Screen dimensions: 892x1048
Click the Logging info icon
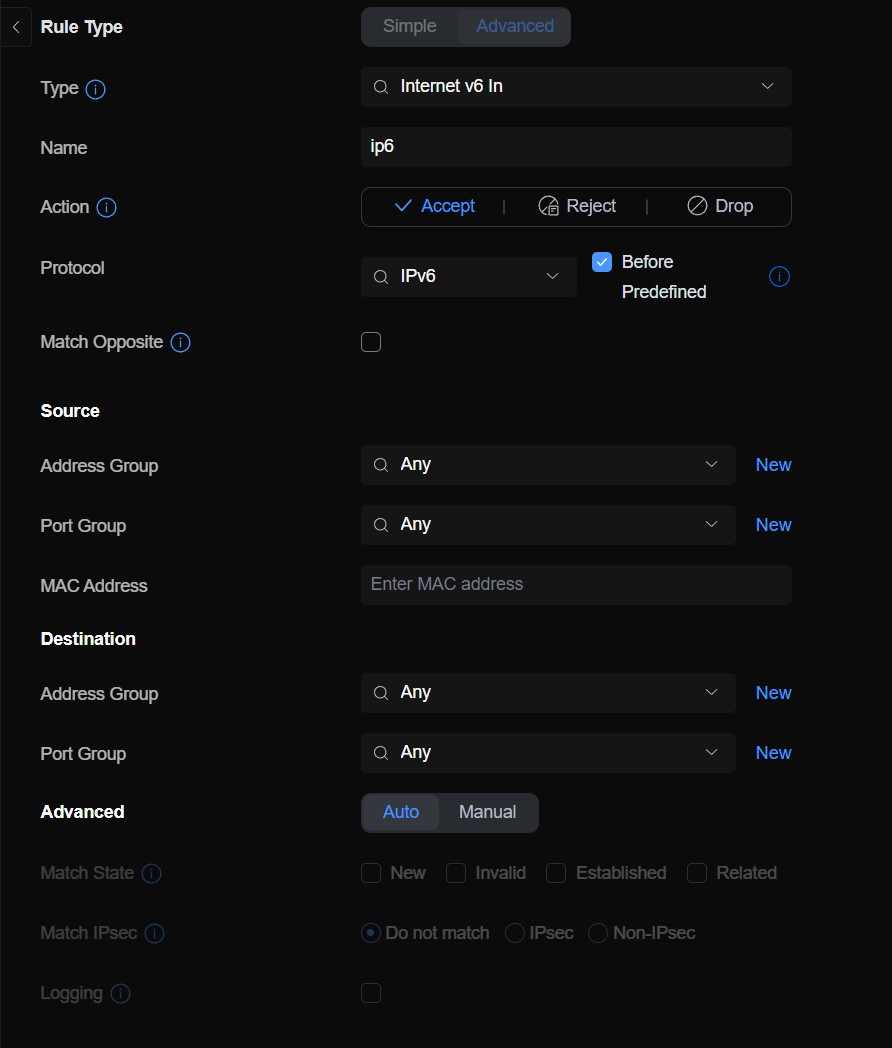click(120, 994)
